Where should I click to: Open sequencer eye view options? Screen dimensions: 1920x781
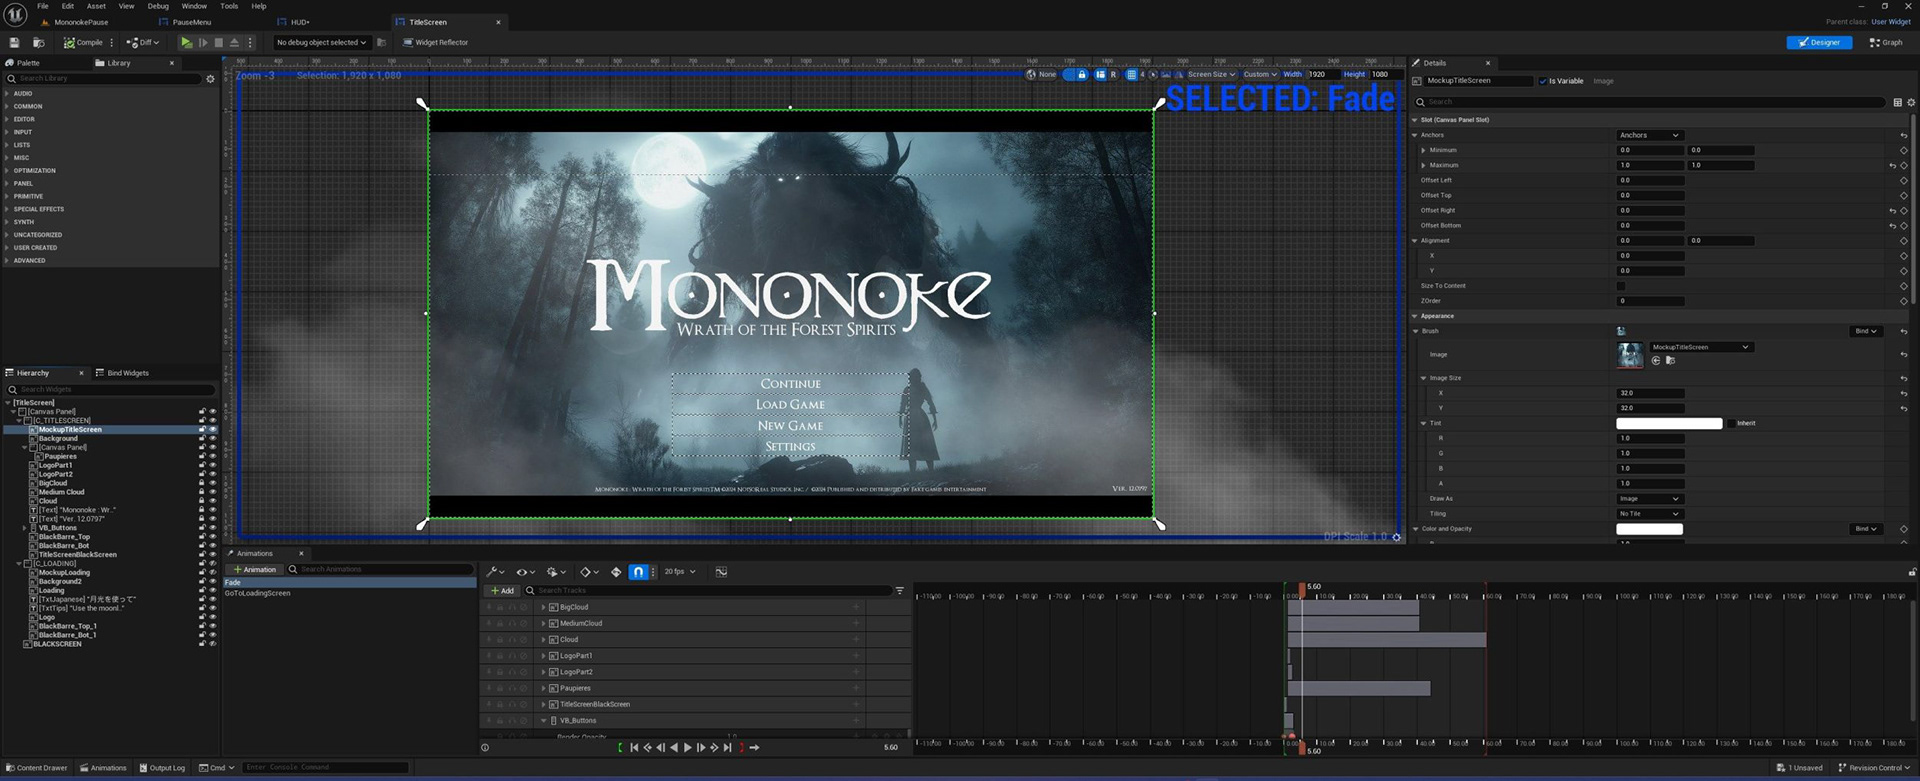pyautogui.click(x=524, y=572)
